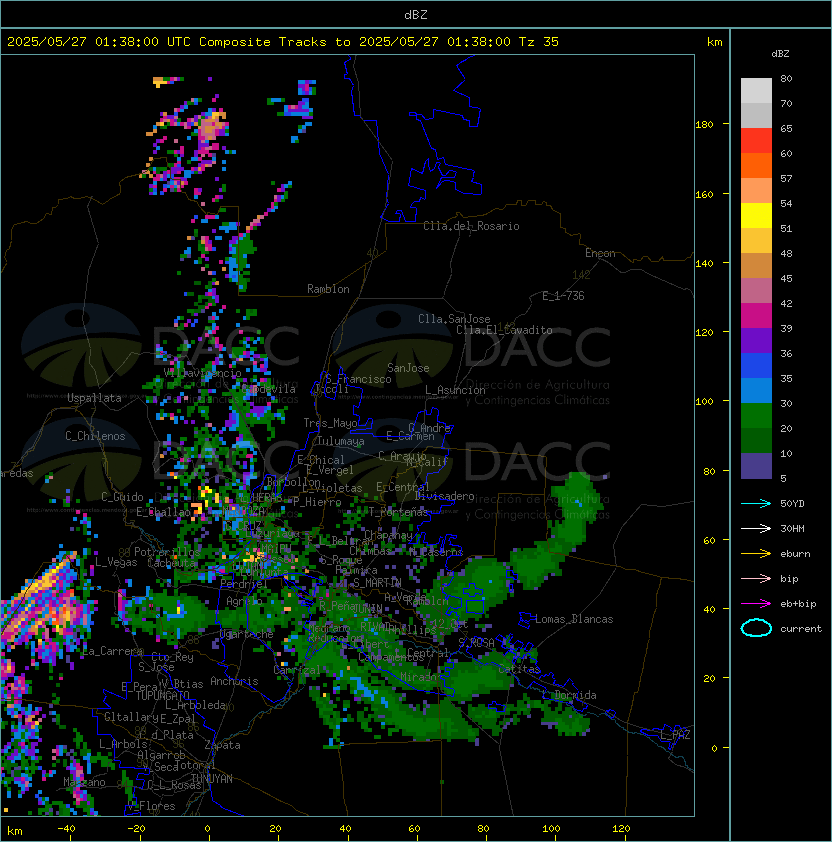Pick the tan swatch between 48 and 45
The height and width of the screenshot is (842, 832).
[x=756, y=265]
